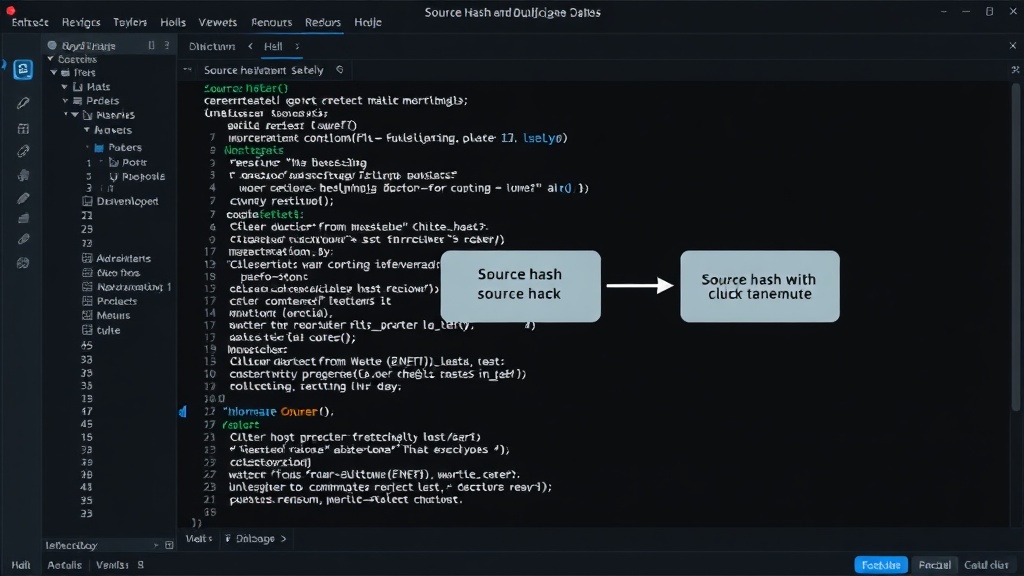
Task: Select the 'Dravenloped' tree item
Action: point(127,201)
